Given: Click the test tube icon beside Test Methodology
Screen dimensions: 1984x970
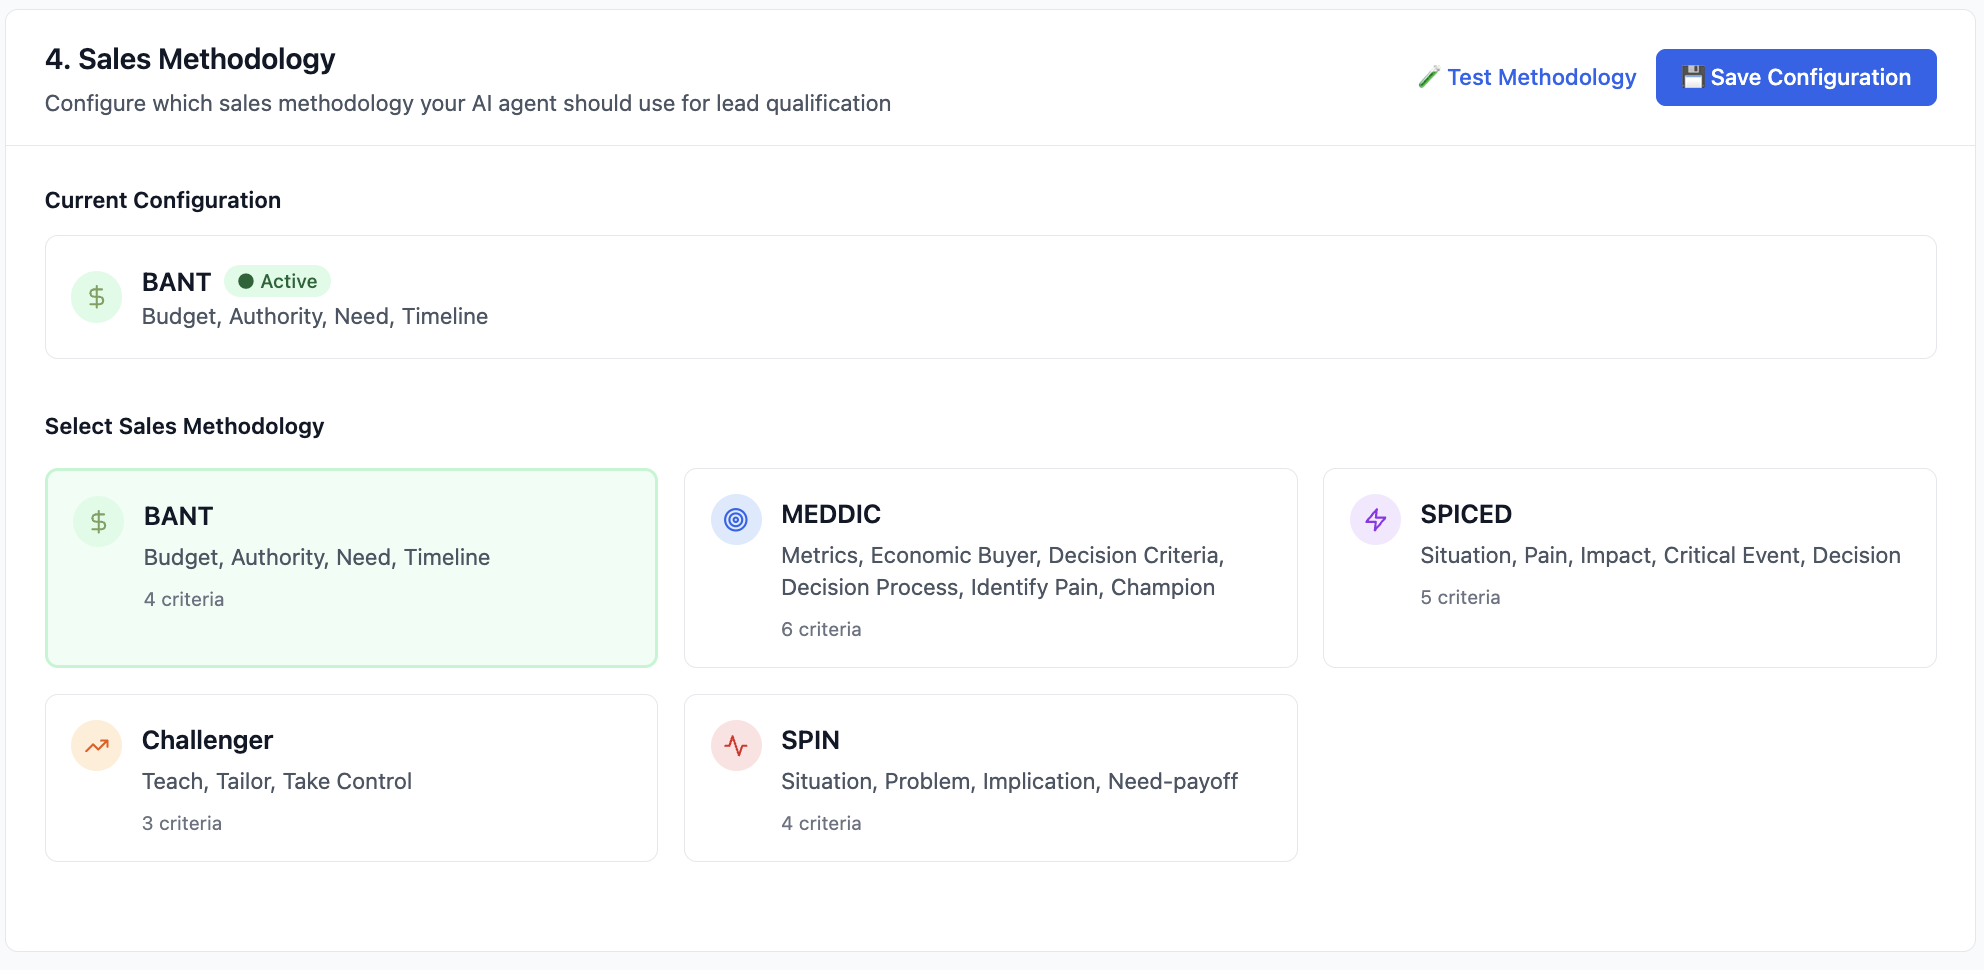Looking at the screenshot, I should click(1429, 78).
